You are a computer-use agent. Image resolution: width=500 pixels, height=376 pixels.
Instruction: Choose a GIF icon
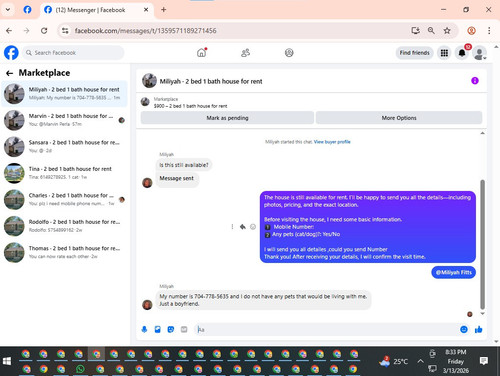184,329
